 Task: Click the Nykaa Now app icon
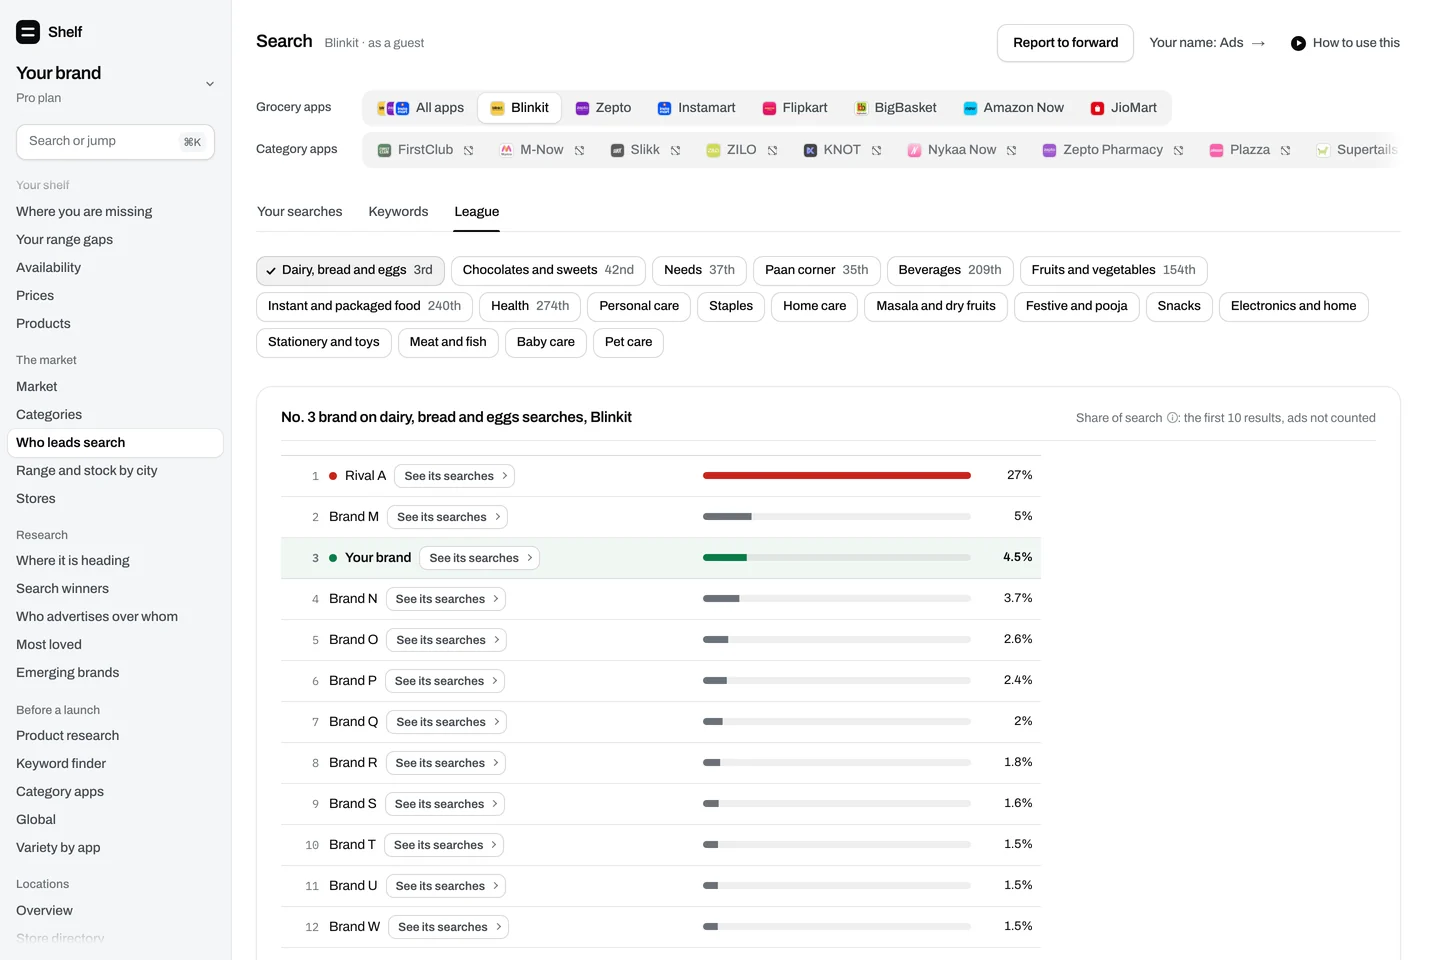[x=914, y=150]
